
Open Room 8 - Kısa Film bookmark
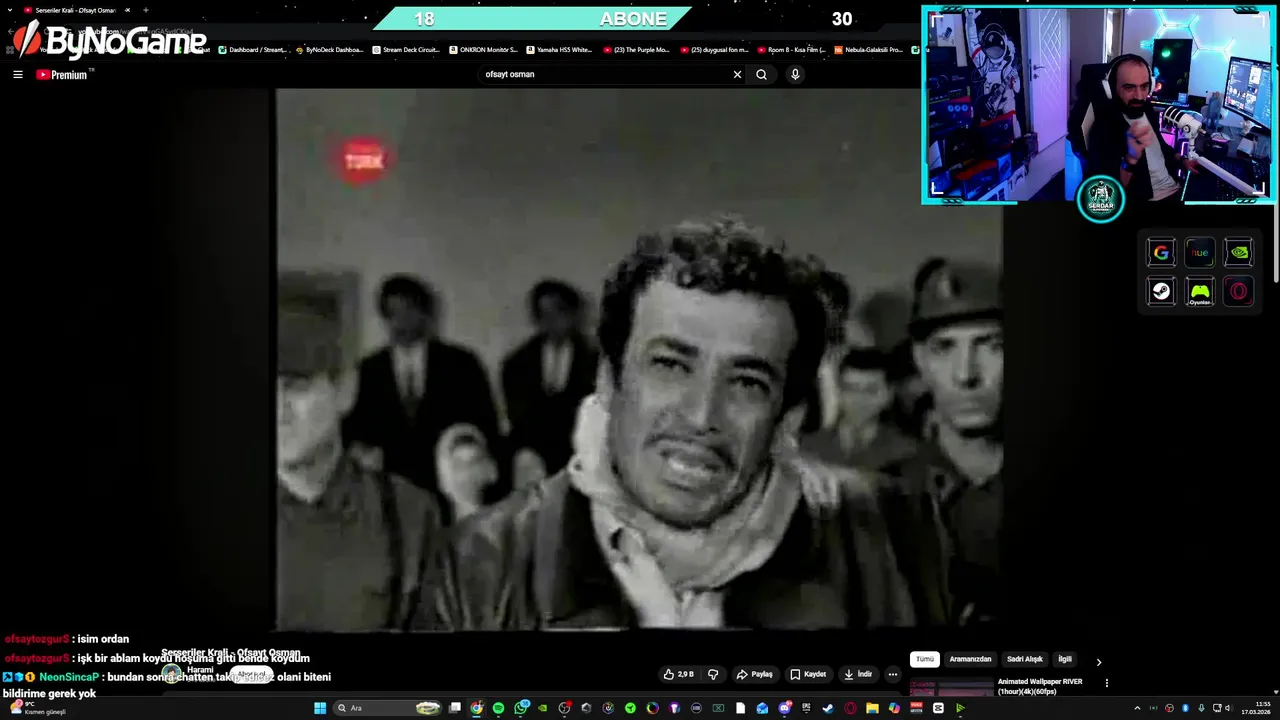pyautogui.click(x=792, y=49)
